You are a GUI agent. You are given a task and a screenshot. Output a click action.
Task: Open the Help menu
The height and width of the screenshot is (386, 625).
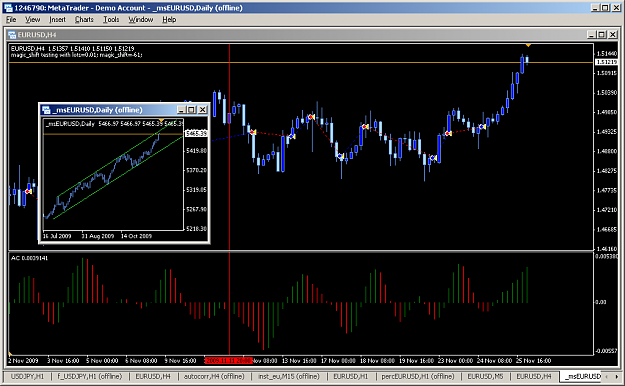click(x=169, y=20)
